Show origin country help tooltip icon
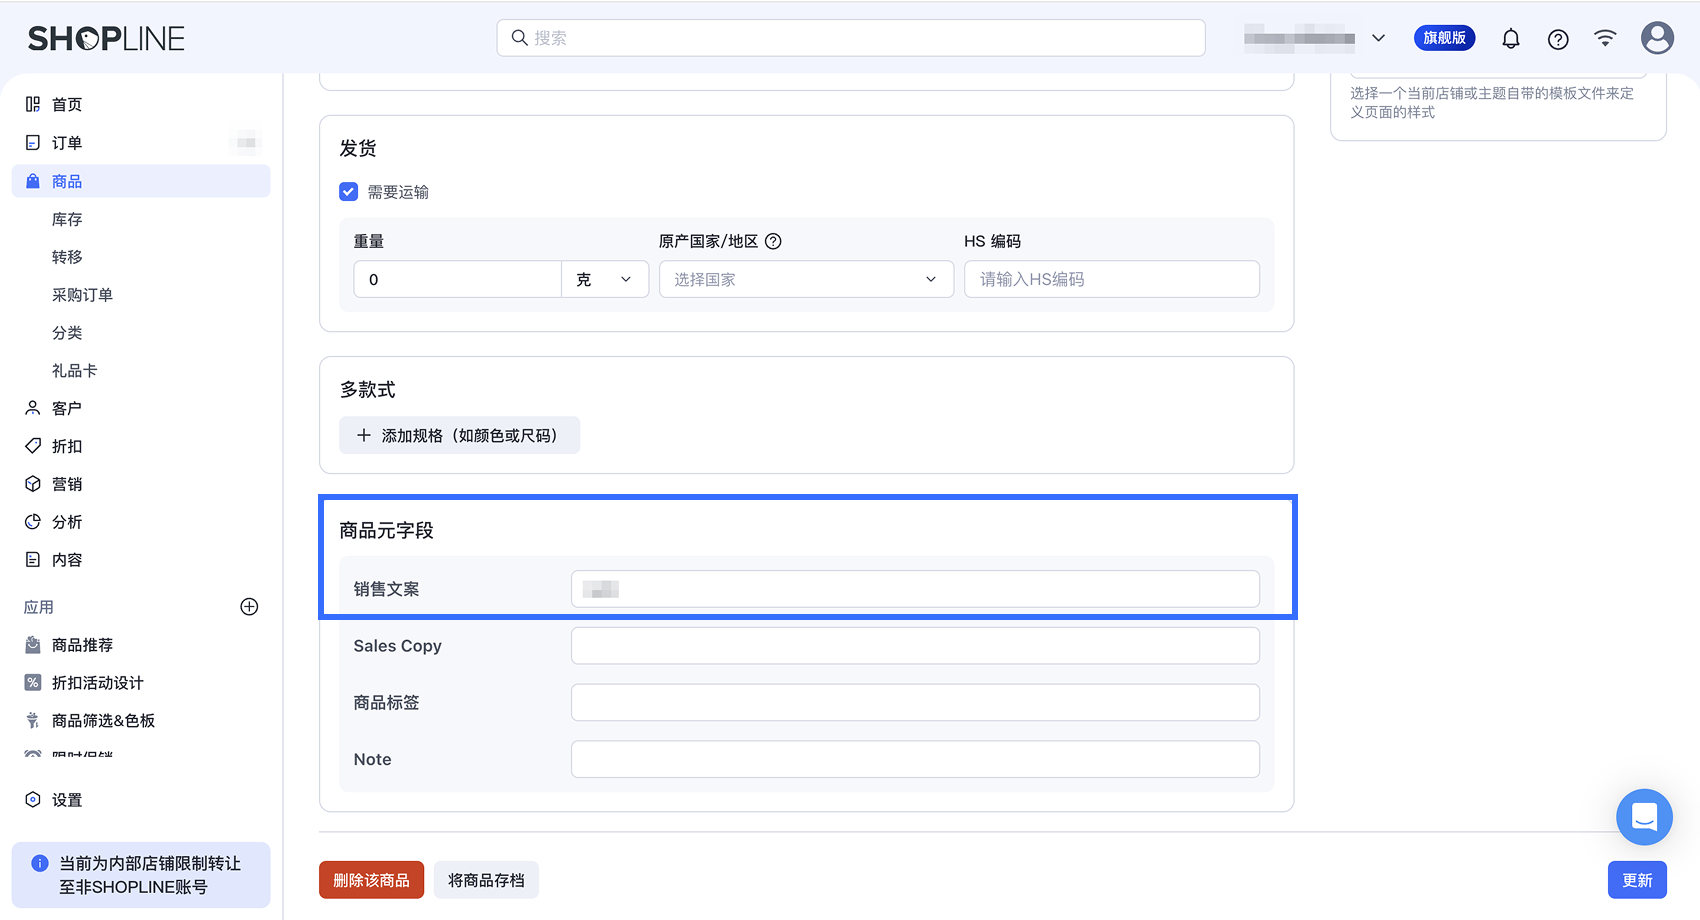The height and width of the screenshot is (920, 1700). (x=773, y=241)
